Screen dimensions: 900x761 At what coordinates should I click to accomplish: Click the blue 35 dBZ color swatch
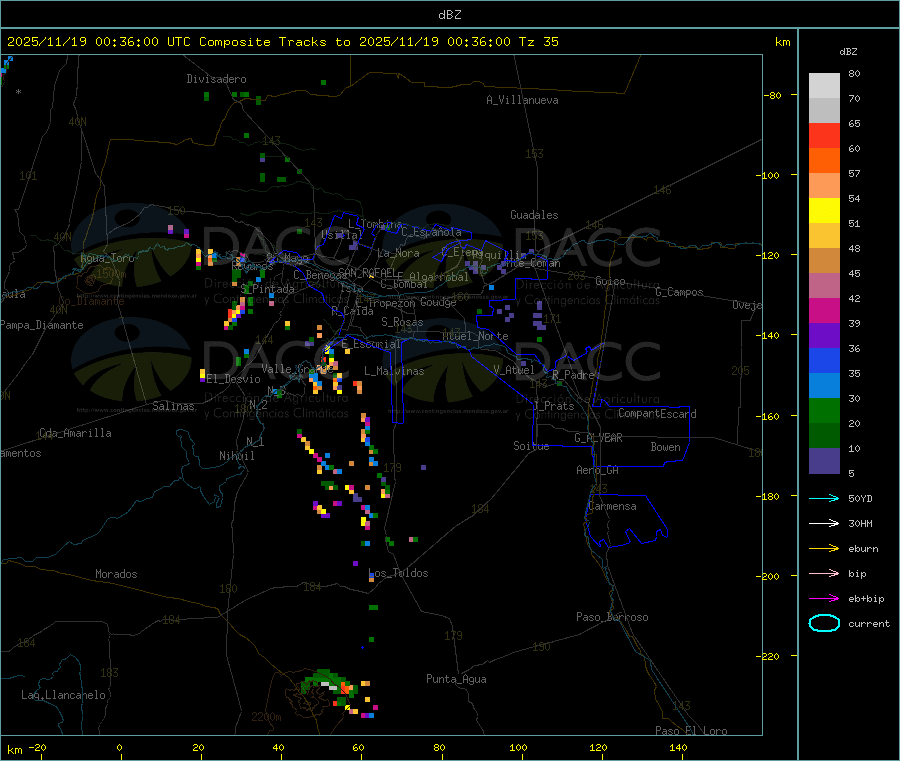click(x=824, y=360)
